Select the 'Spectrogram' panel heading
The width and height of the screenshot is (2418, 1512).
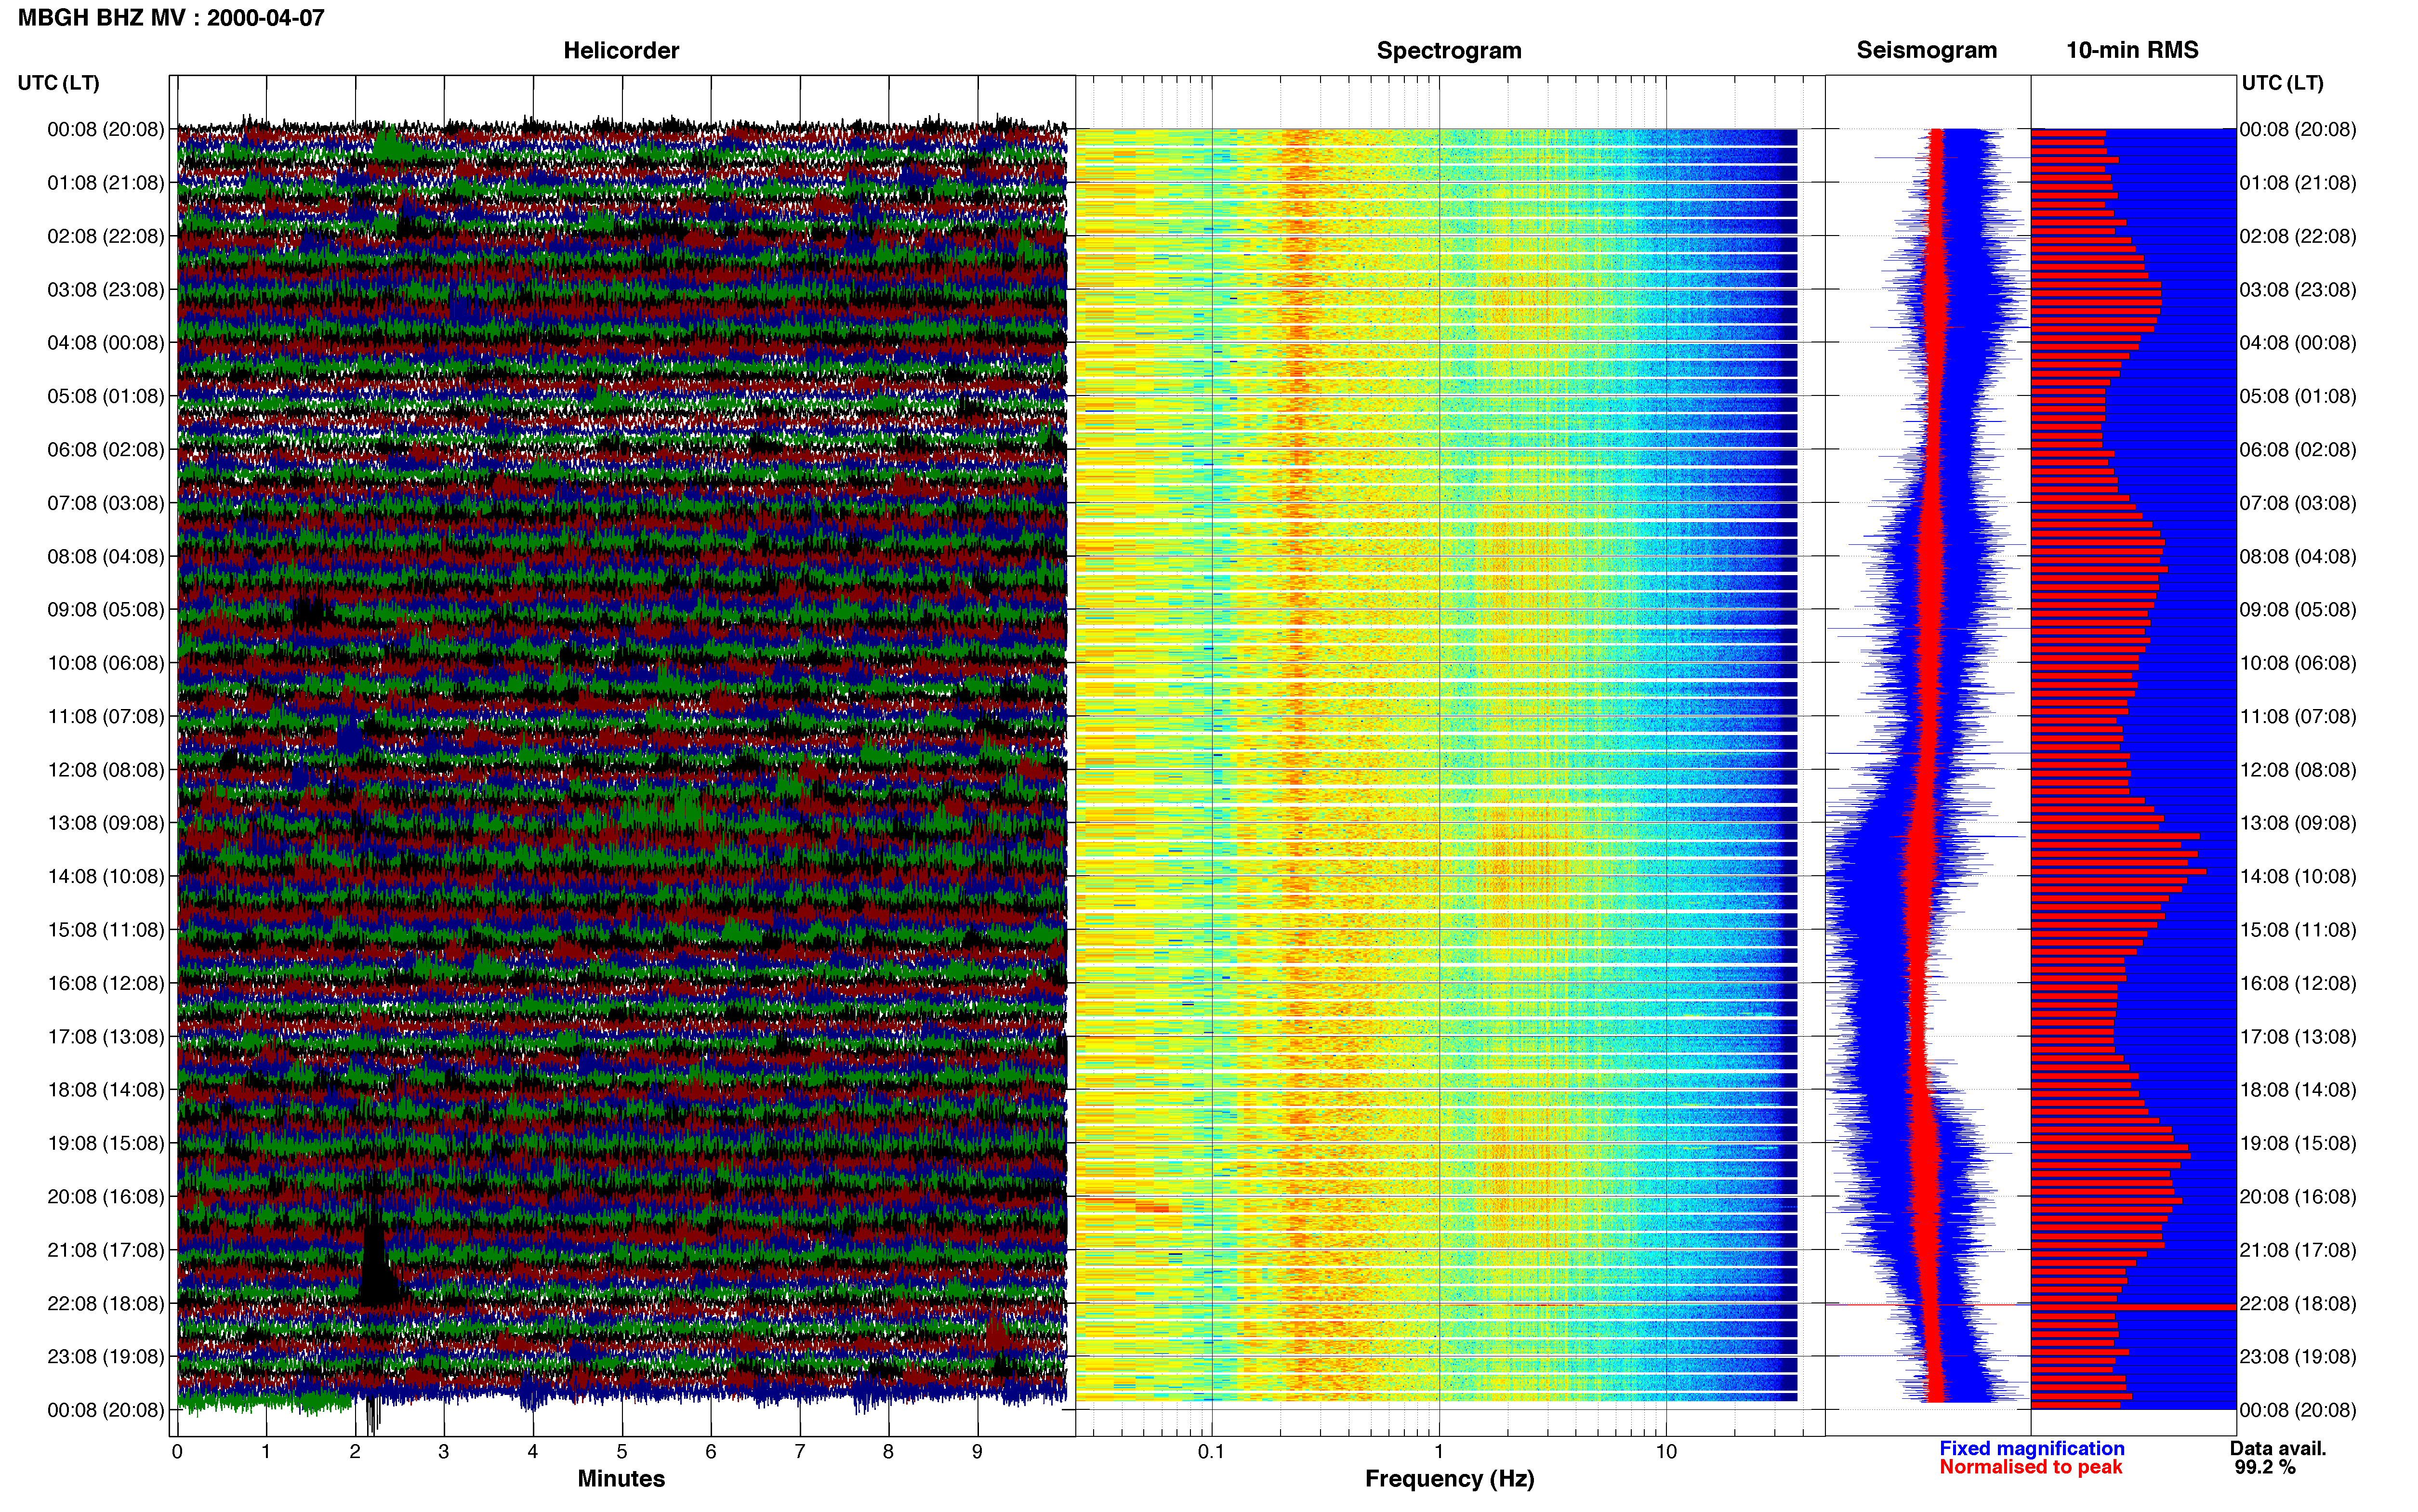pos(1449,51)
